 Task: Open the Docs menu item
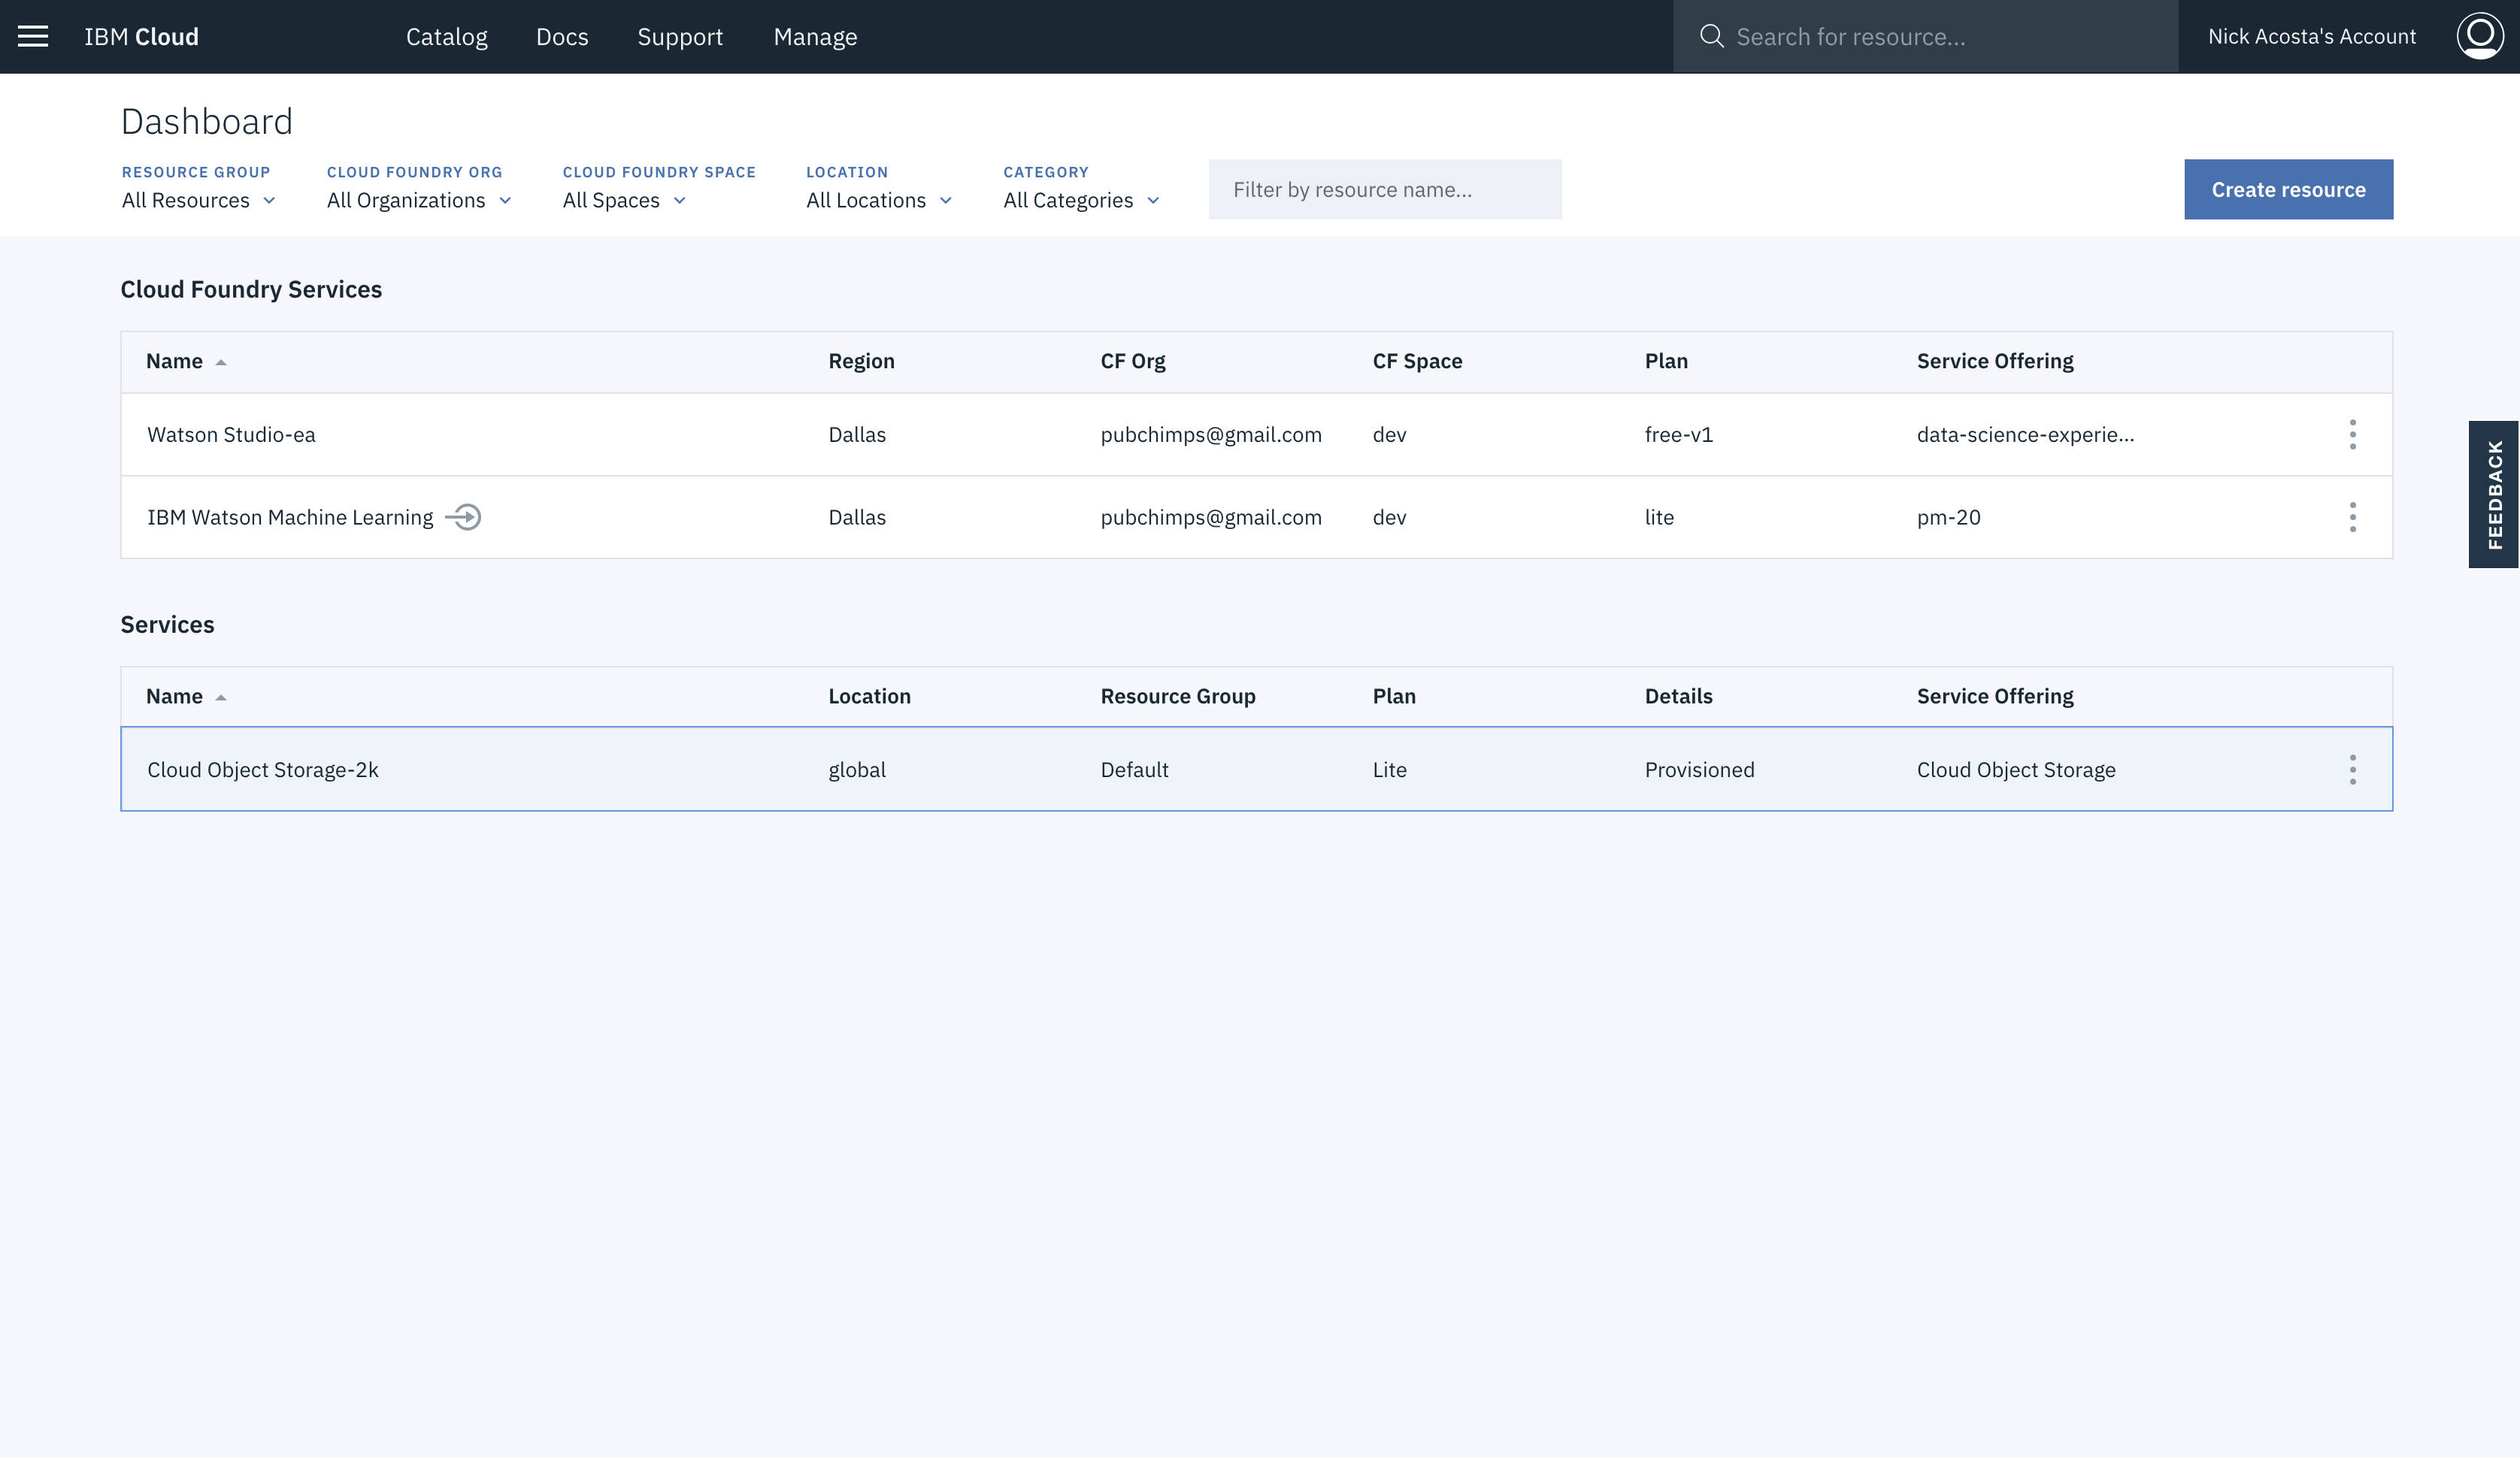click(x=562, y=37)
